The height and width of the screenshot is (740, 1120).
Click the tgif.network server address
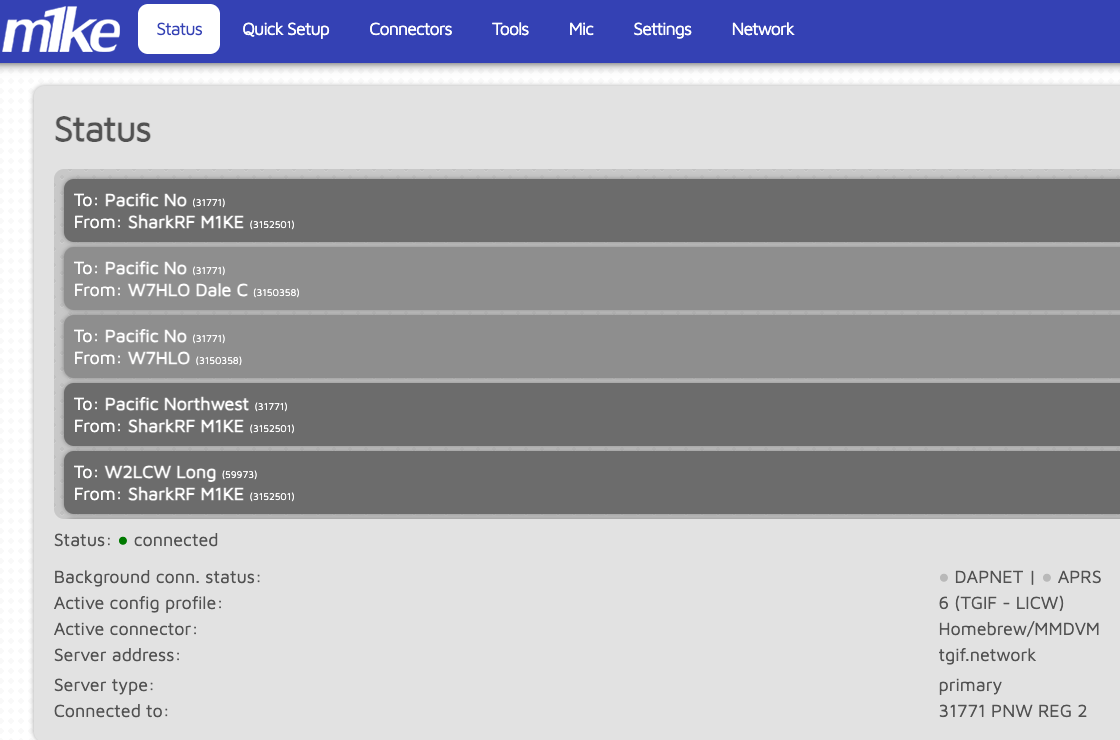987,655
